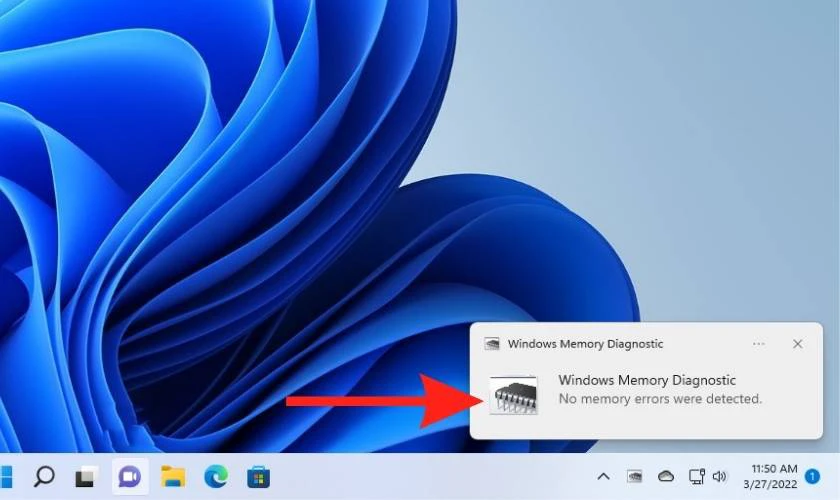Open notification options via three-dot menu
The width and height of the screenshot is (840, 500).
click(x=759, y=344)
